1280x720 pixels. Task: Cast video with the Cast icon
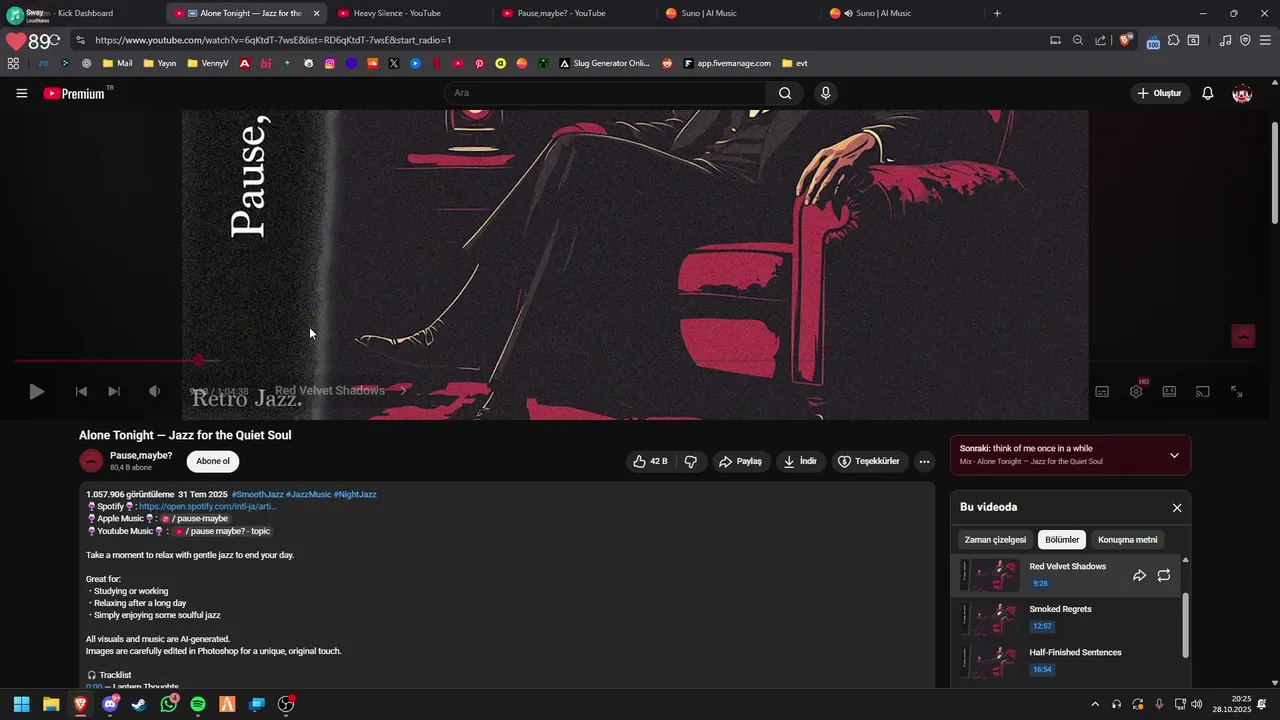tap(1203, 391)
